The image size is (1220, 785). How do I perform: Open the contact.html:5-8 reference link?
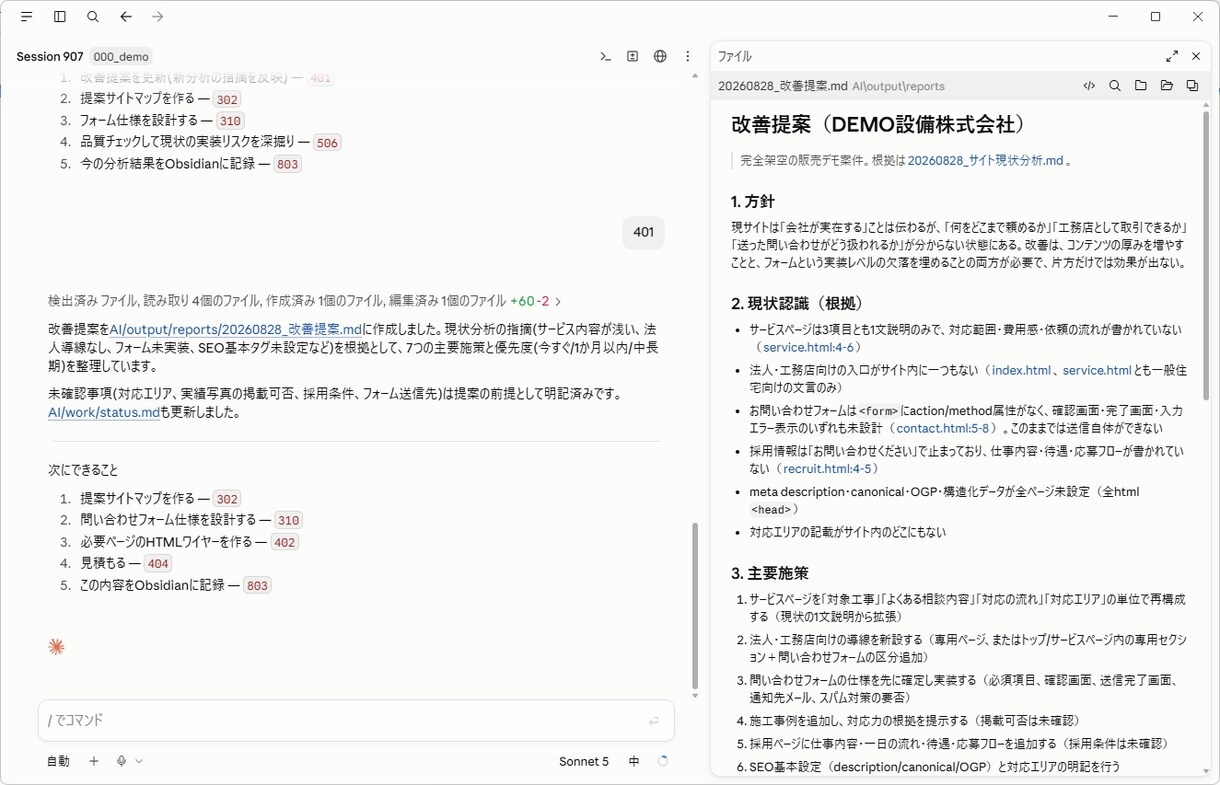(942, 428)
